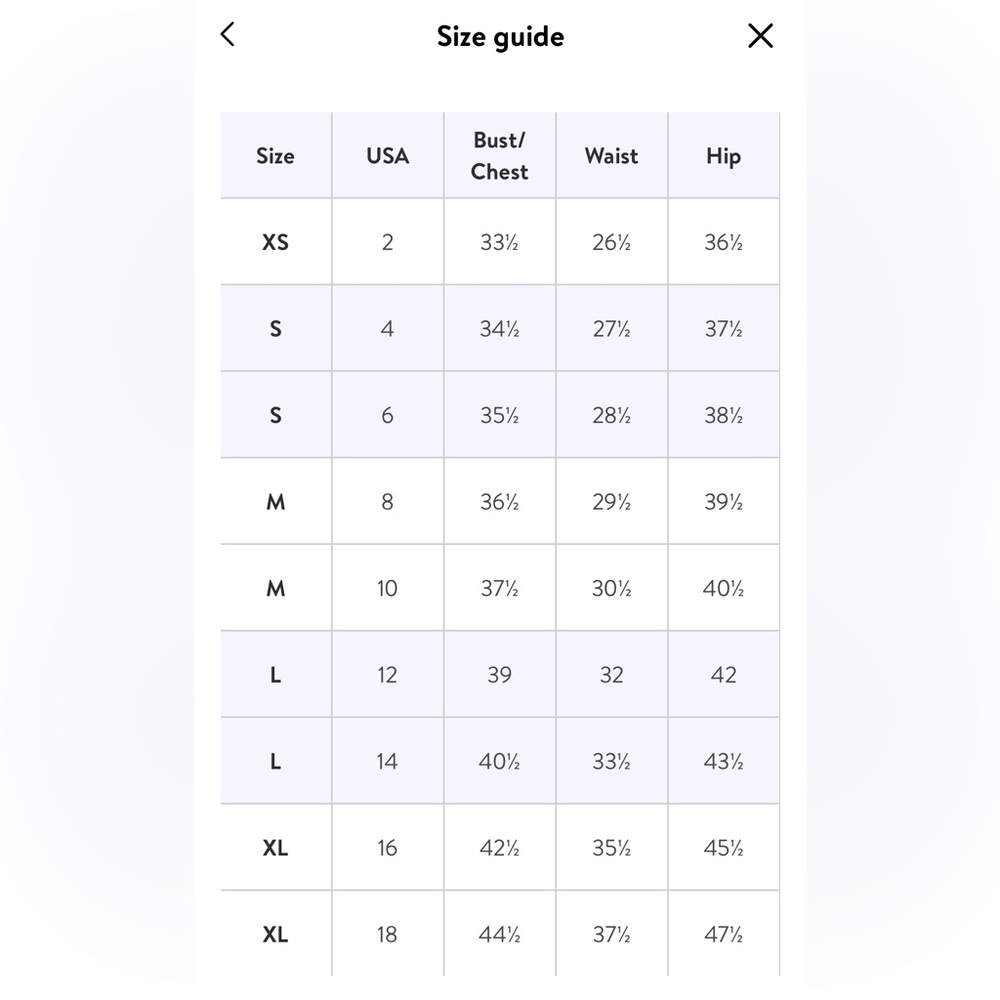This screenshot has width=1000, height=1000.
Task: Click USA size 2 cell
Action: coord(388,242)
